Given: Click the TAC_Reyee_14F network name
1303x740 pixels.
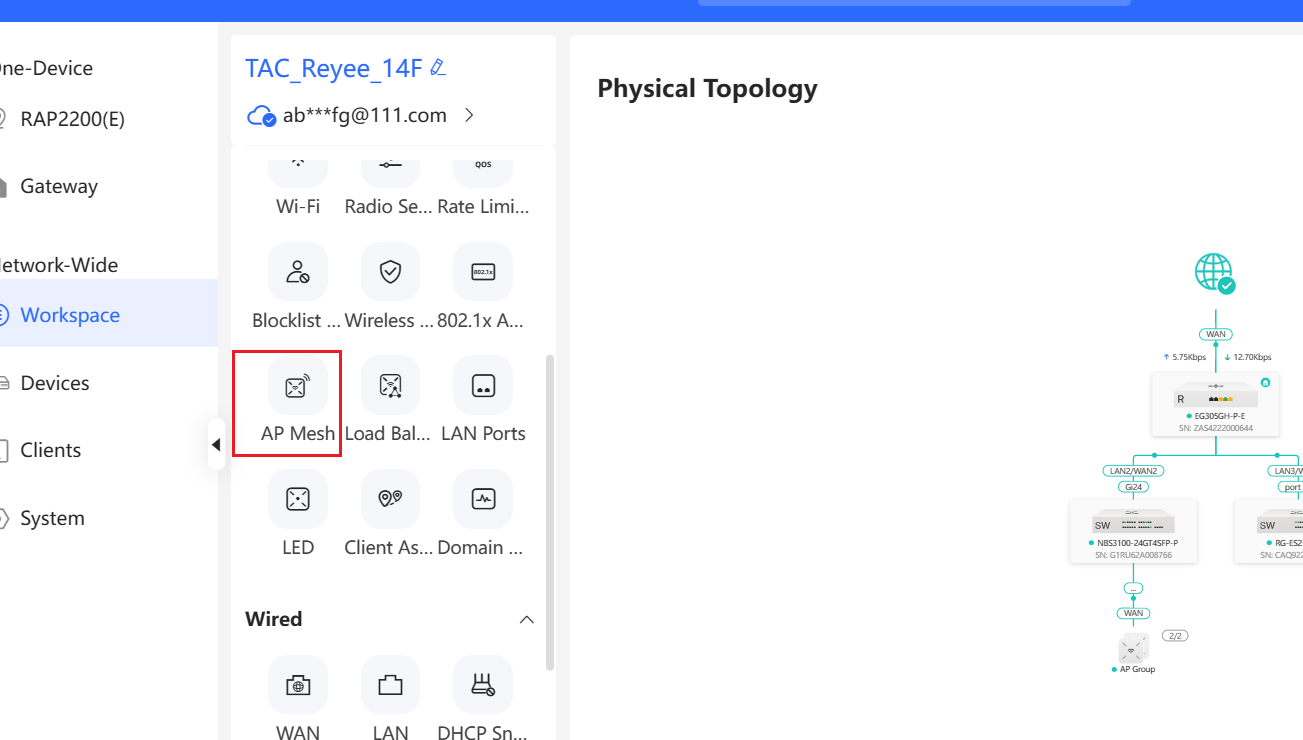Looking at the screenshot, I should pos(334,68).
